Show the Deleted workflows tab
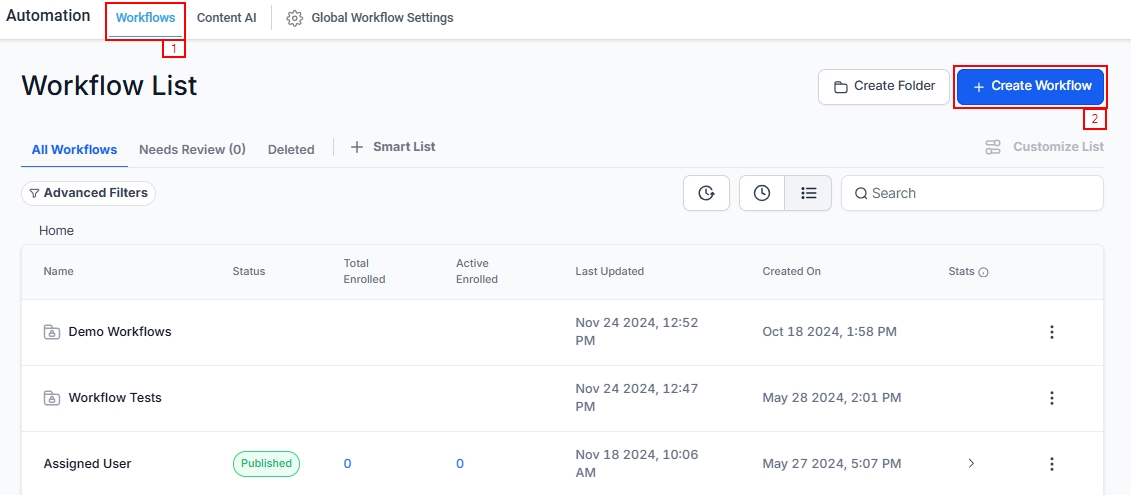This screenshot has height=495, width=1131. (291, 149)
